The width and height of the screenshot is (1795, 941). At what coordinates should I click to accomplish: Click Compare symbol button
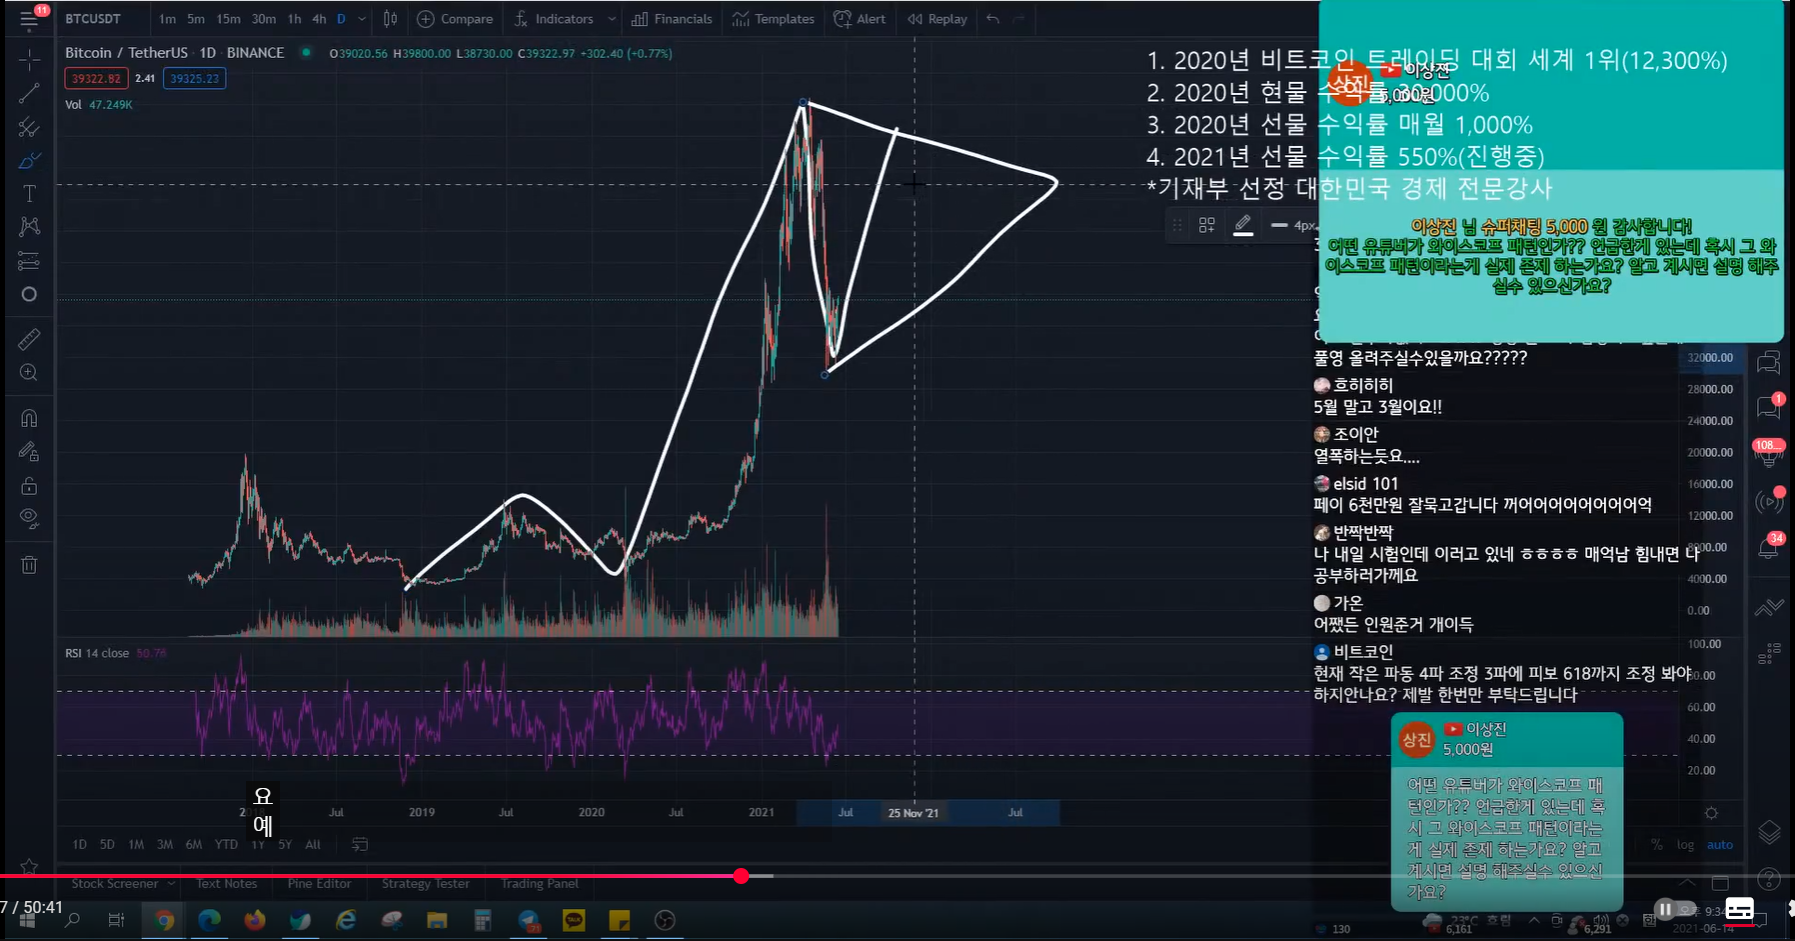tap(455, 19)
